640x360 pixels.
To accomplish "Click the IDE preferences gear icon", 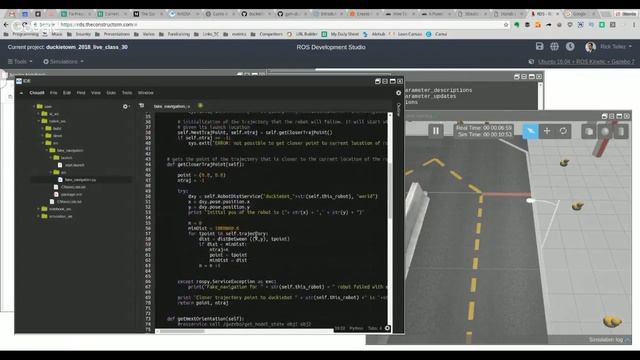I will tap(398, 93).
